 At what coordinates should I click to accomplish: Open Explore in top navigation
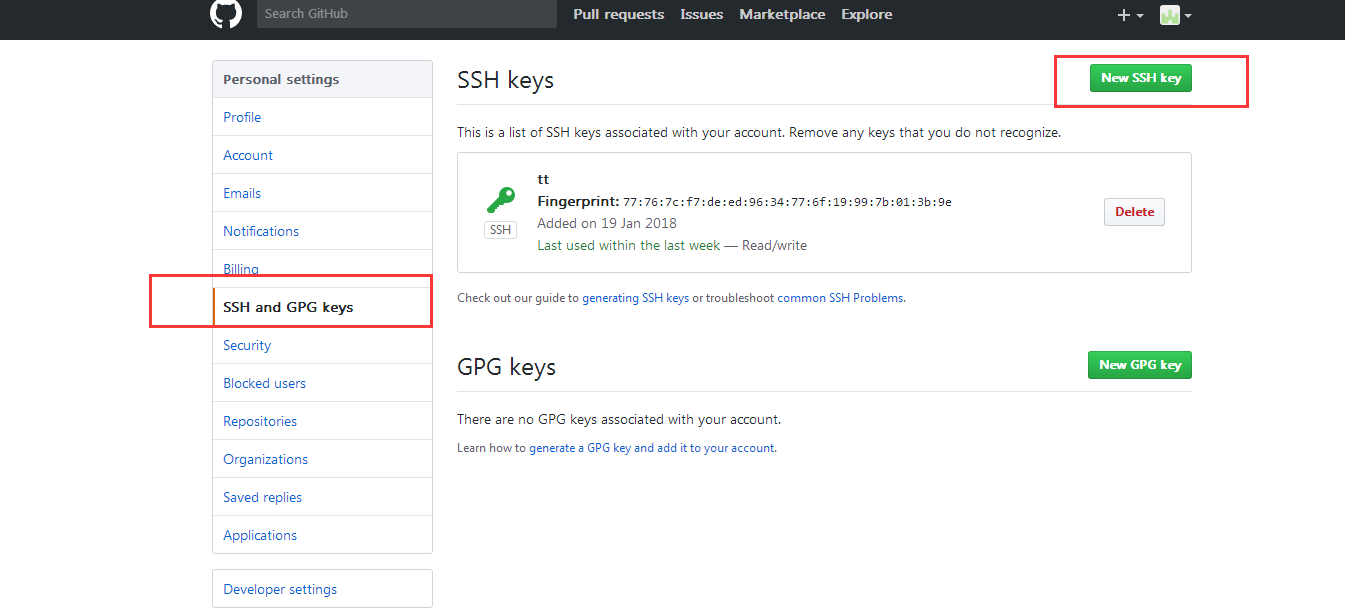867,14
